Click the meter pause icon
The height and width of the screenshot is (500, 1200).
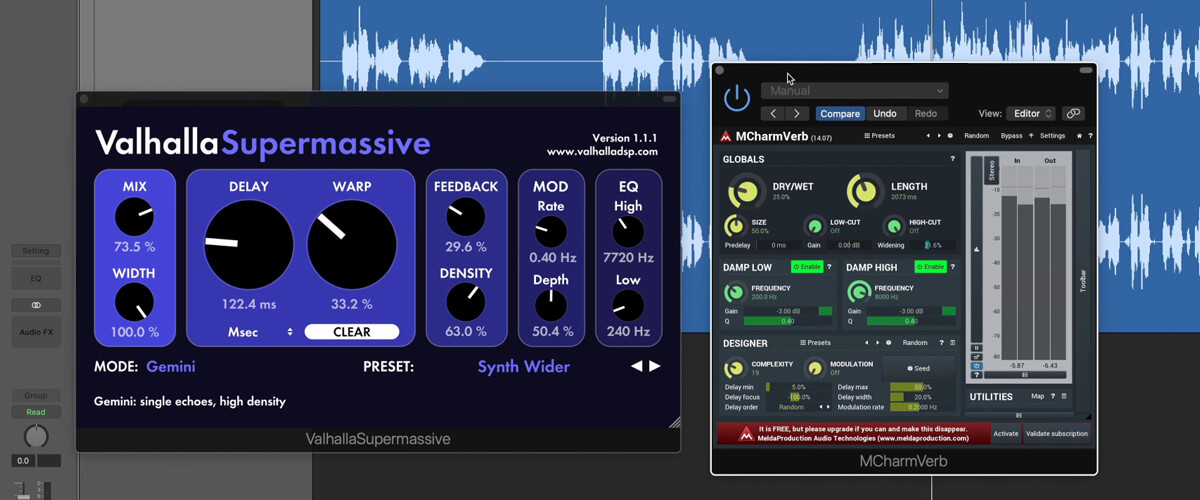[976, 348]
